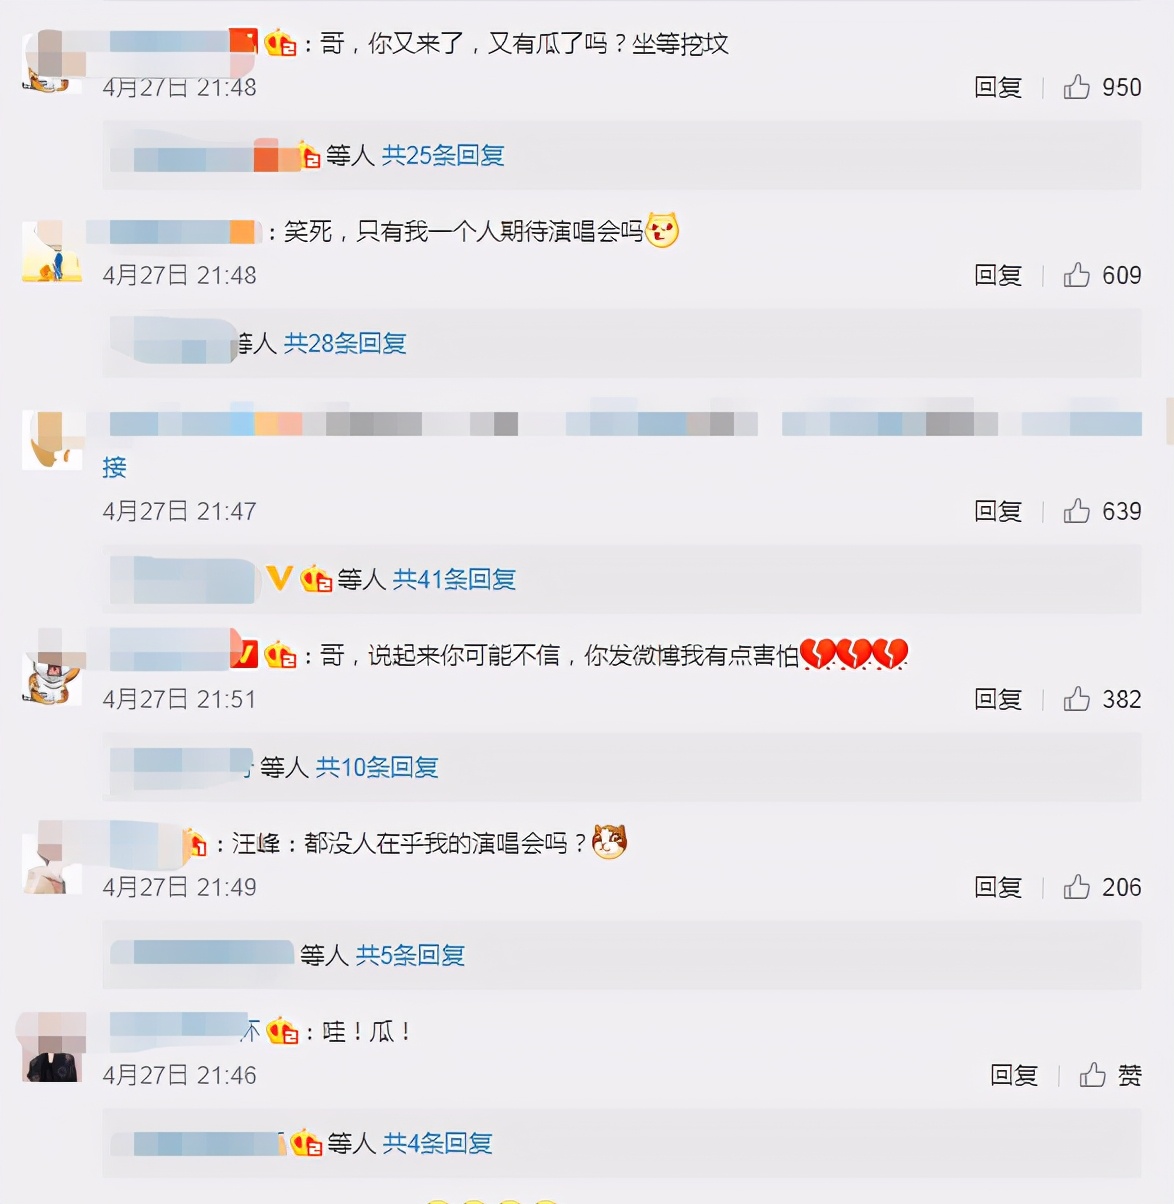Screen dimensions: 1174x1204
Task: Reply to the 汪峰 演唱会 comment
Action: [998, 887]
